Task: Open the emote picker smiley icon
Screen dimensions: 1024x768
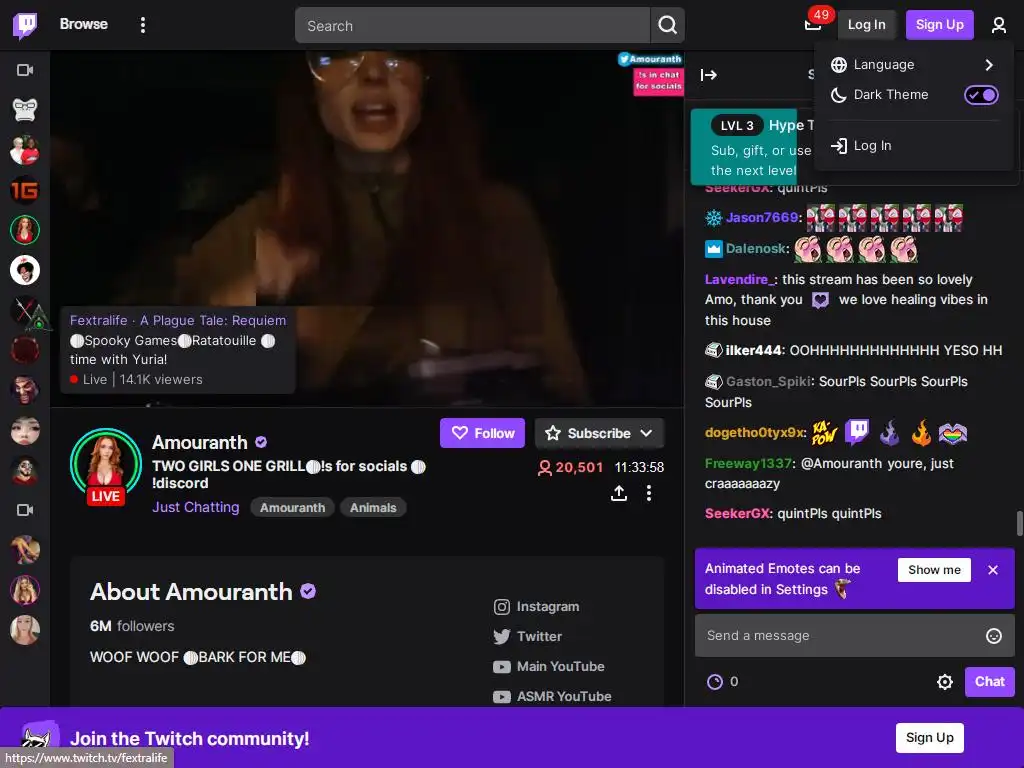Action: 993,636
